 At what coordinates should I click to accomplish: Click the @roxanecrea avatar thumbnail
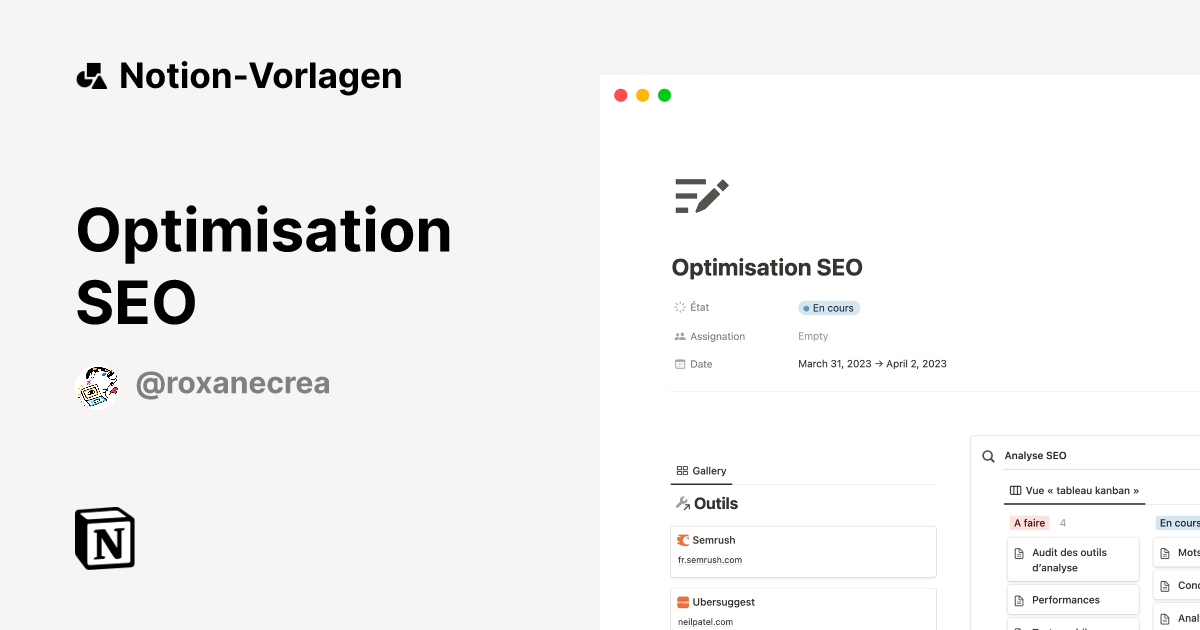tap(97, 385)
